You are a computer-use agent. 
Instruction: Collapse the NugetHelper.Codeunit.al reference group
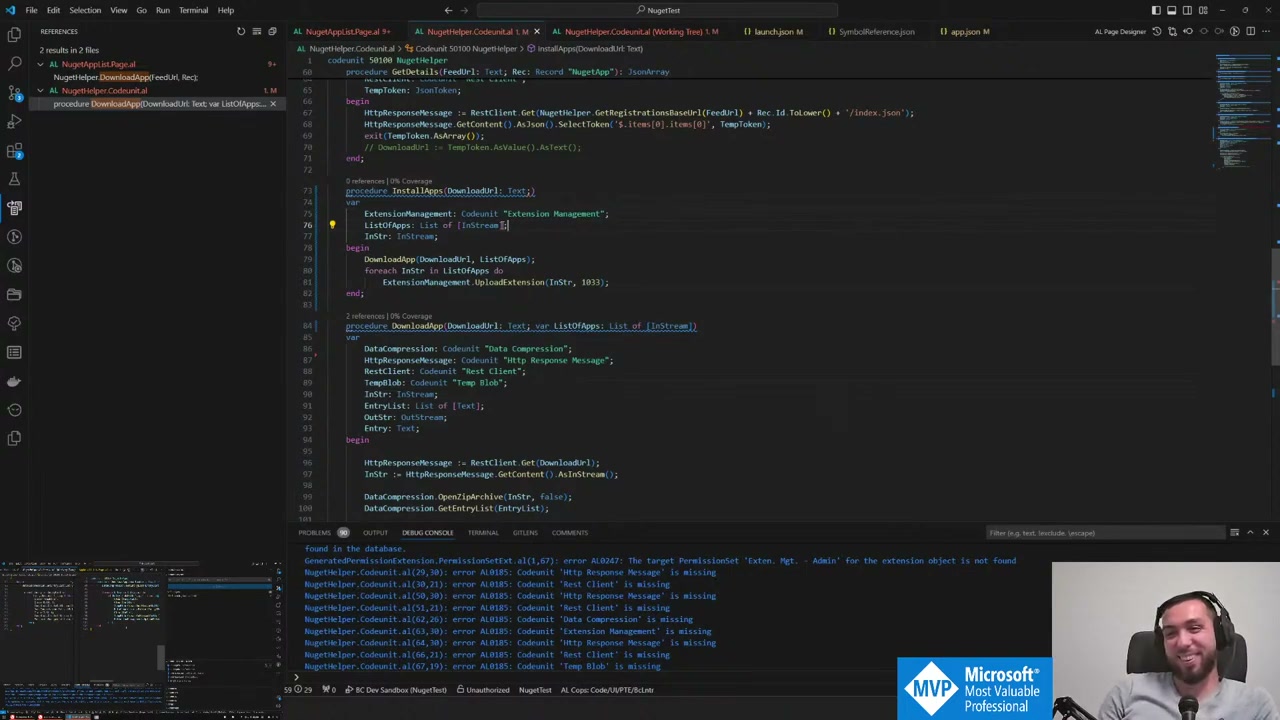pyautogui.click(x=40, y=91)
